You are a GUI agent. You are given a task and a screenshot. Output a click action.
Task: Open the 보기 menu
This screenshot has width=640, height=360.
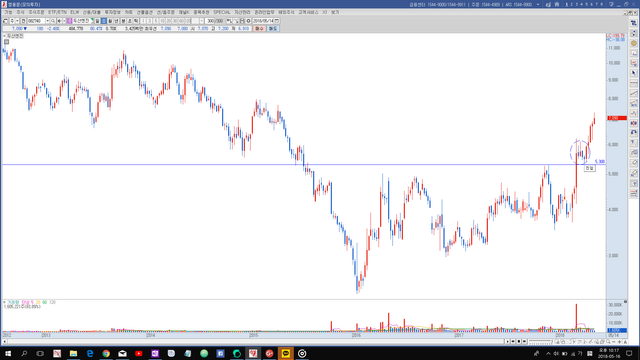point(335,13)
